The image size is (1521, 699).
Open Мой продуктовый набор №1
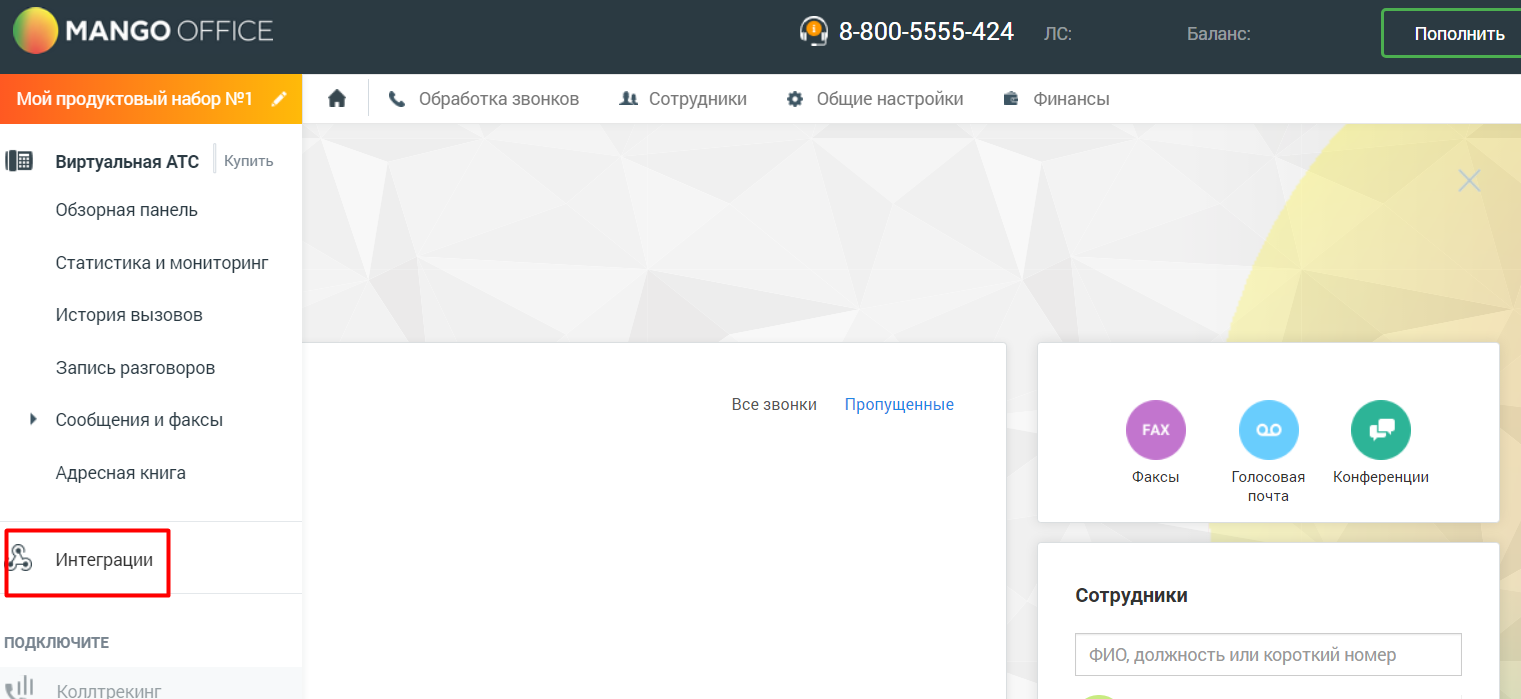135,99
